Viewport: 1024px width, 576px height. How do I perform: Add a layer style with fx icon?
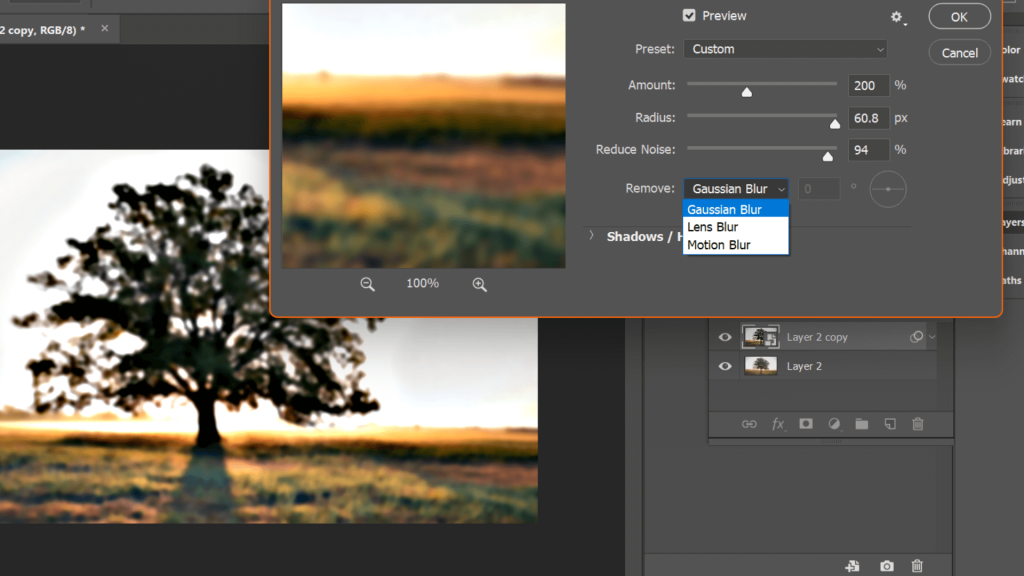(777, 424)
